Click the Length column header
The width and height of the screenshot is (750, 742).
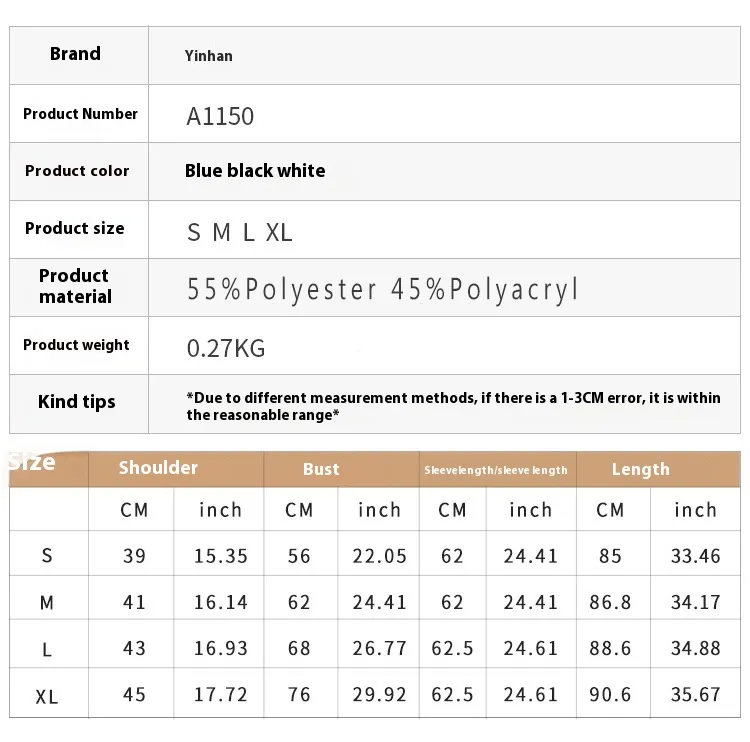tap(640, 469)
